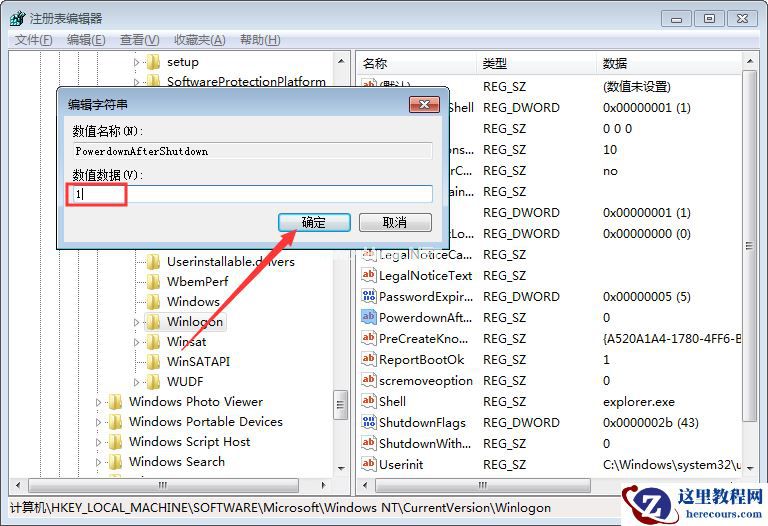
Task: Expand the Winlogon tree node
Action: (137, 322)
